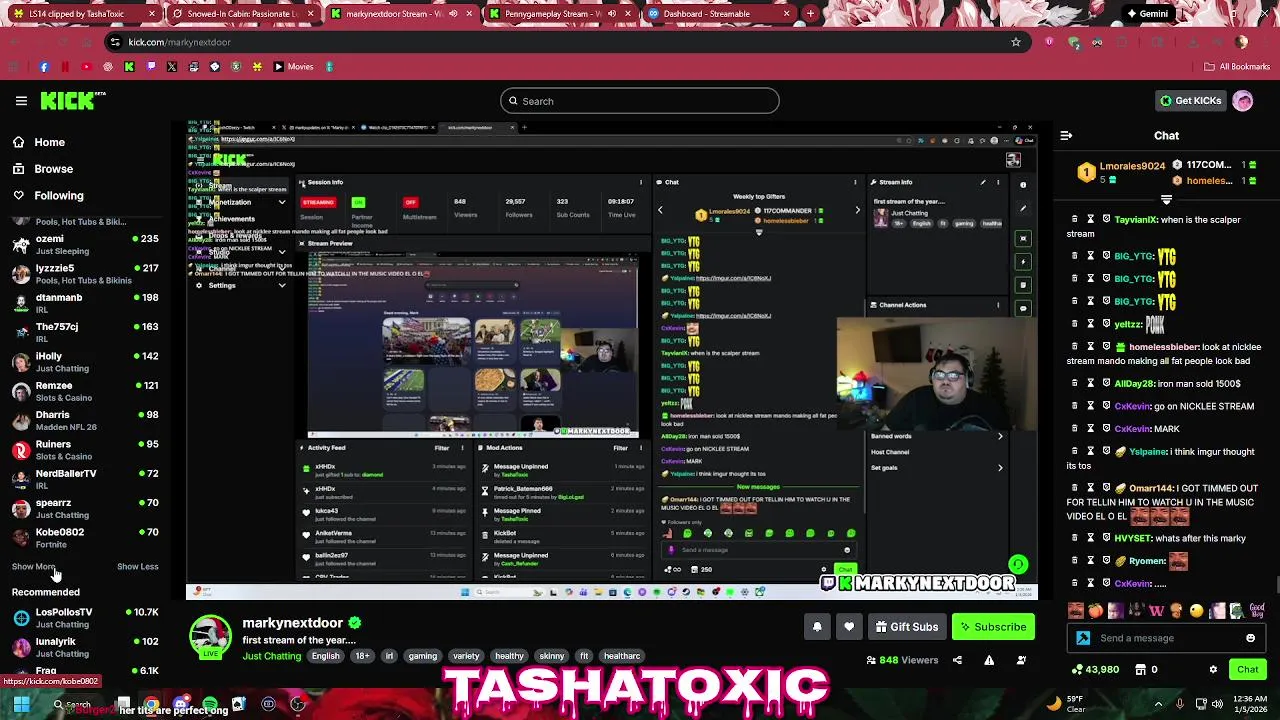
Task: Open chat settings gear icon
Action: [1213, 669]
